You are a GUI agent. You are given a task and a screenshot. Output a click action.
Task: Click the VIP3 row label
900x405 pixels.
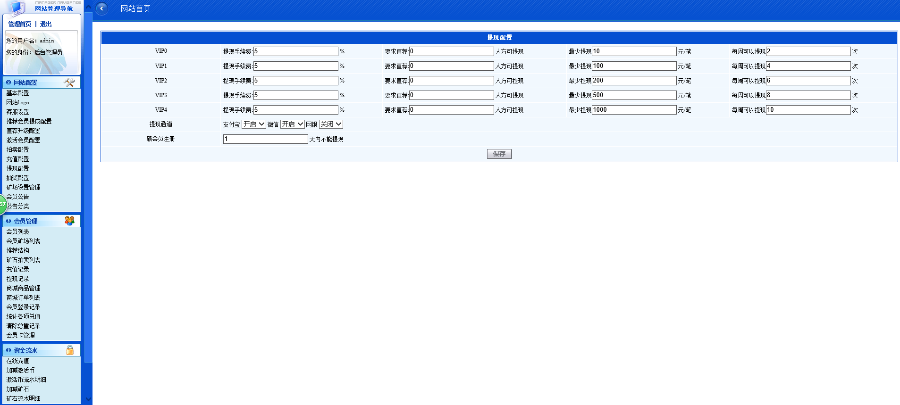(x=161, y=95)
